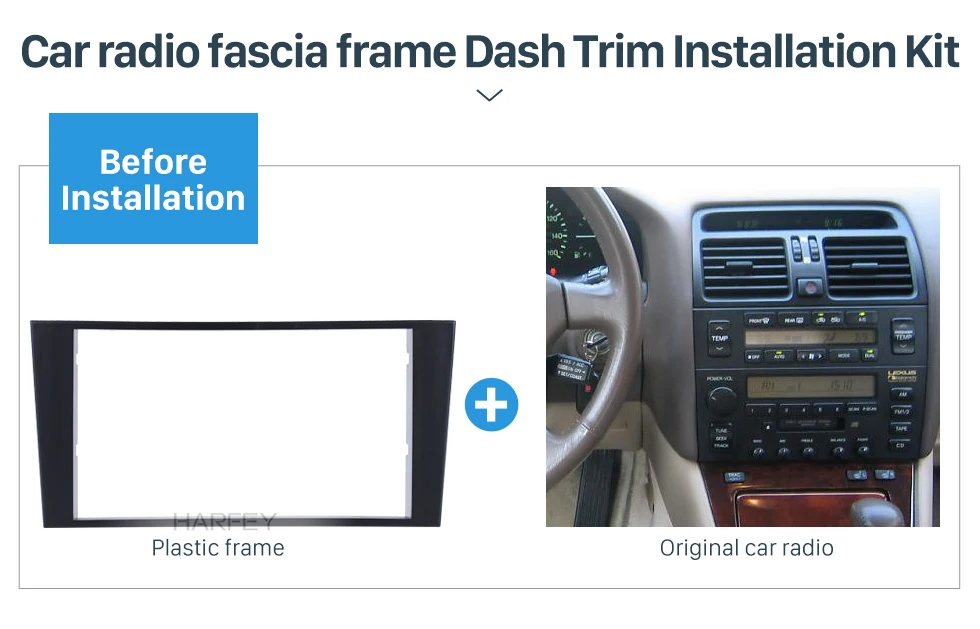980x629 pixels.
Task: Click the black plastic frame image
Action: coord(242,424)
